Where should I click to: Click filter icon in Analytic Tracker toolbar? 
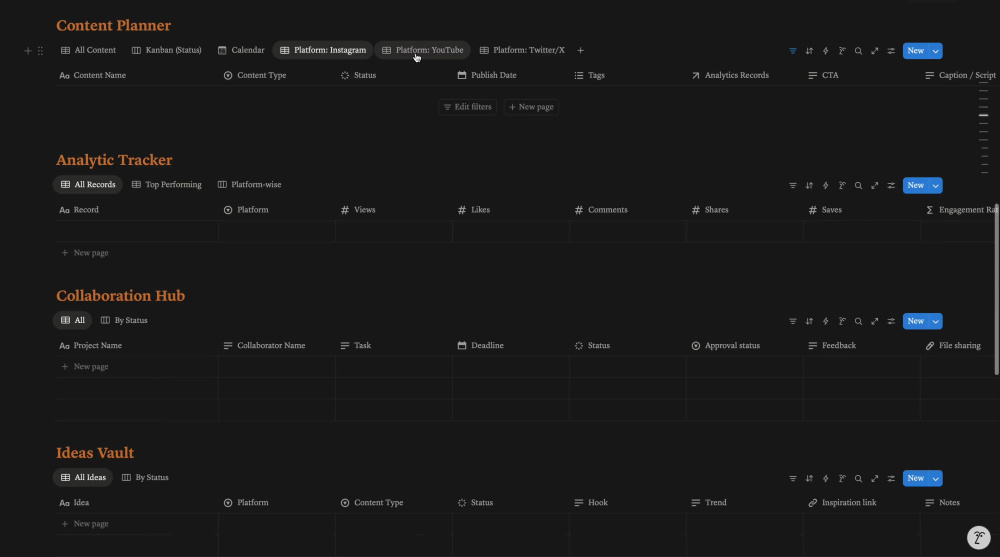(x=793, y=185)
